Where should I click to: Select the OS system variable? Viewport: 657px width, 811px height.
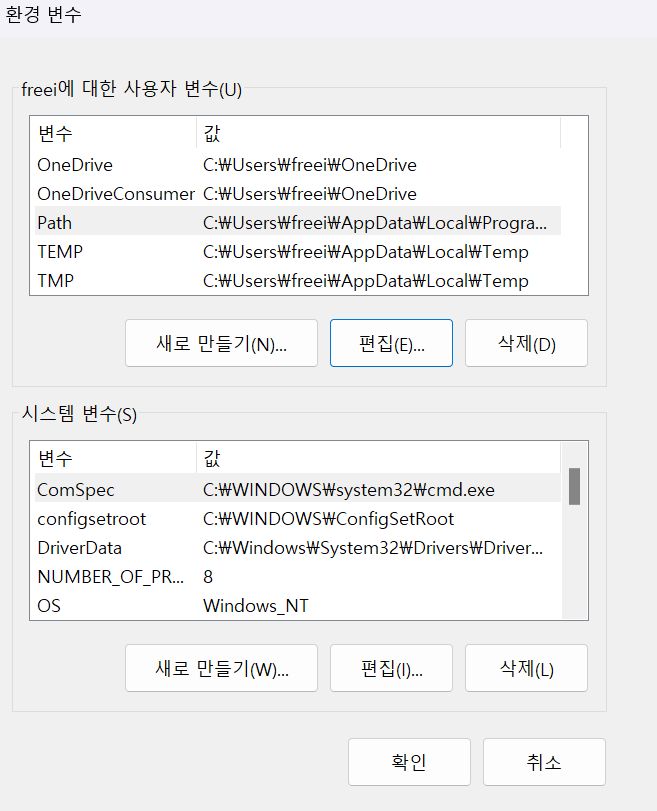point(298,606)
